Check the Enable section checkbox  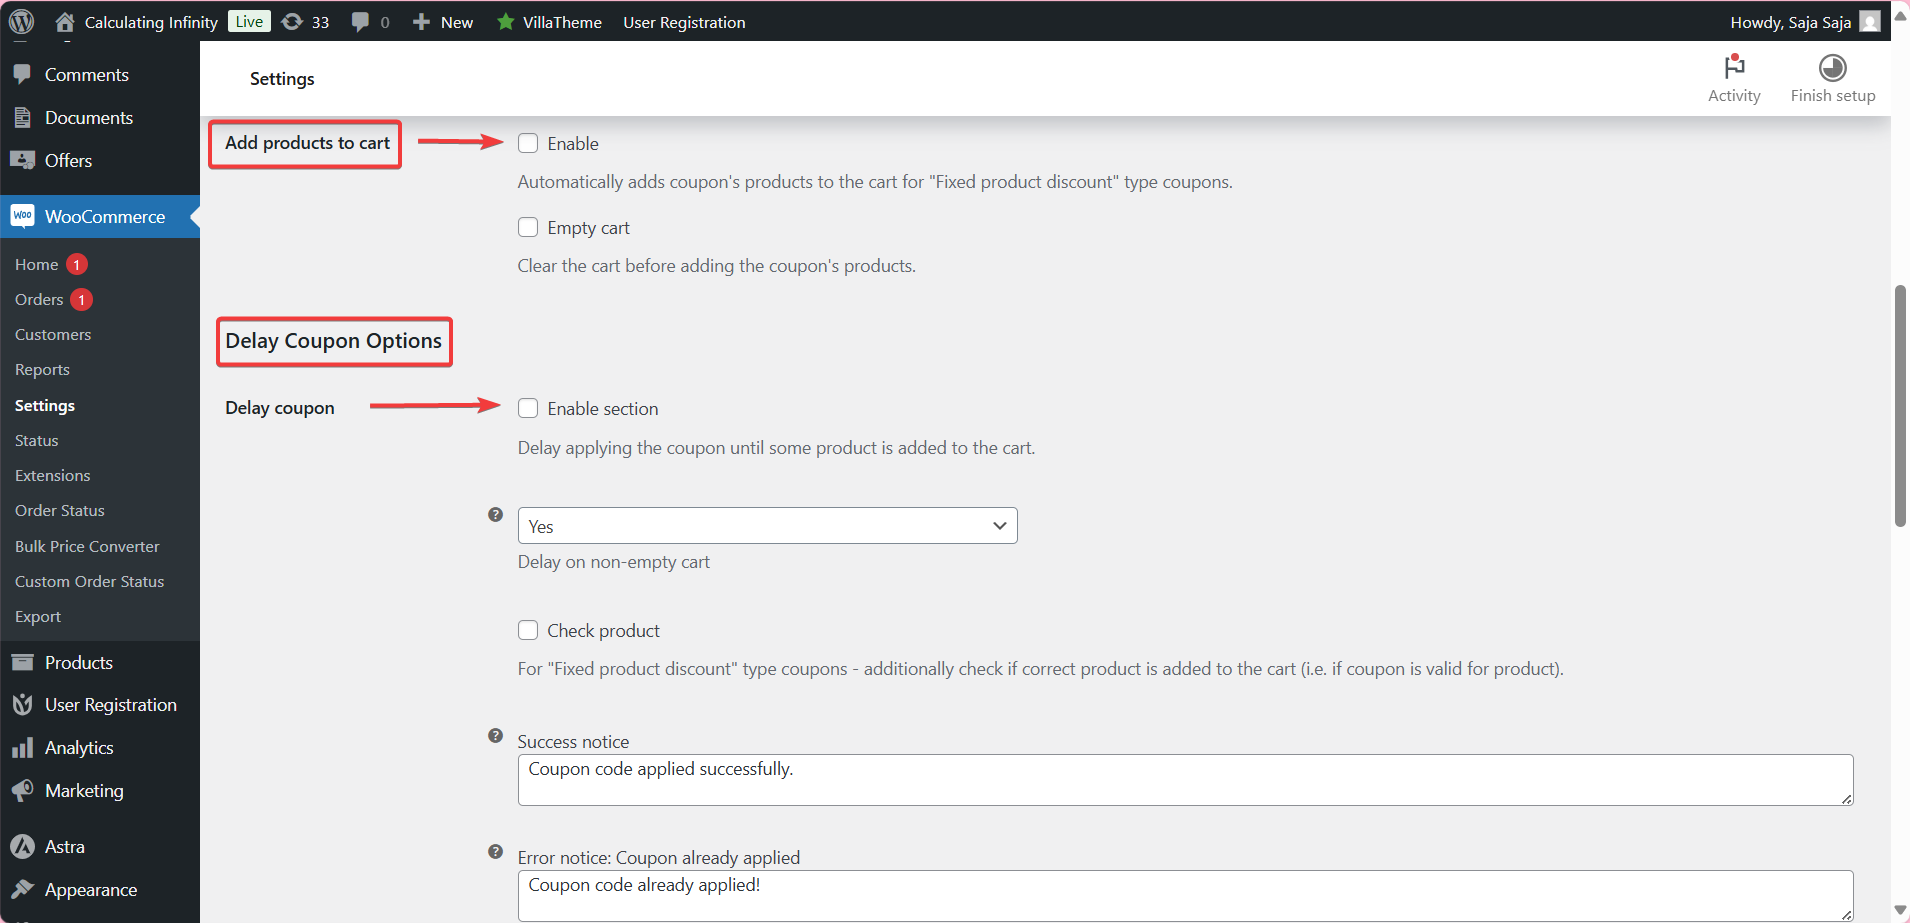528,408
